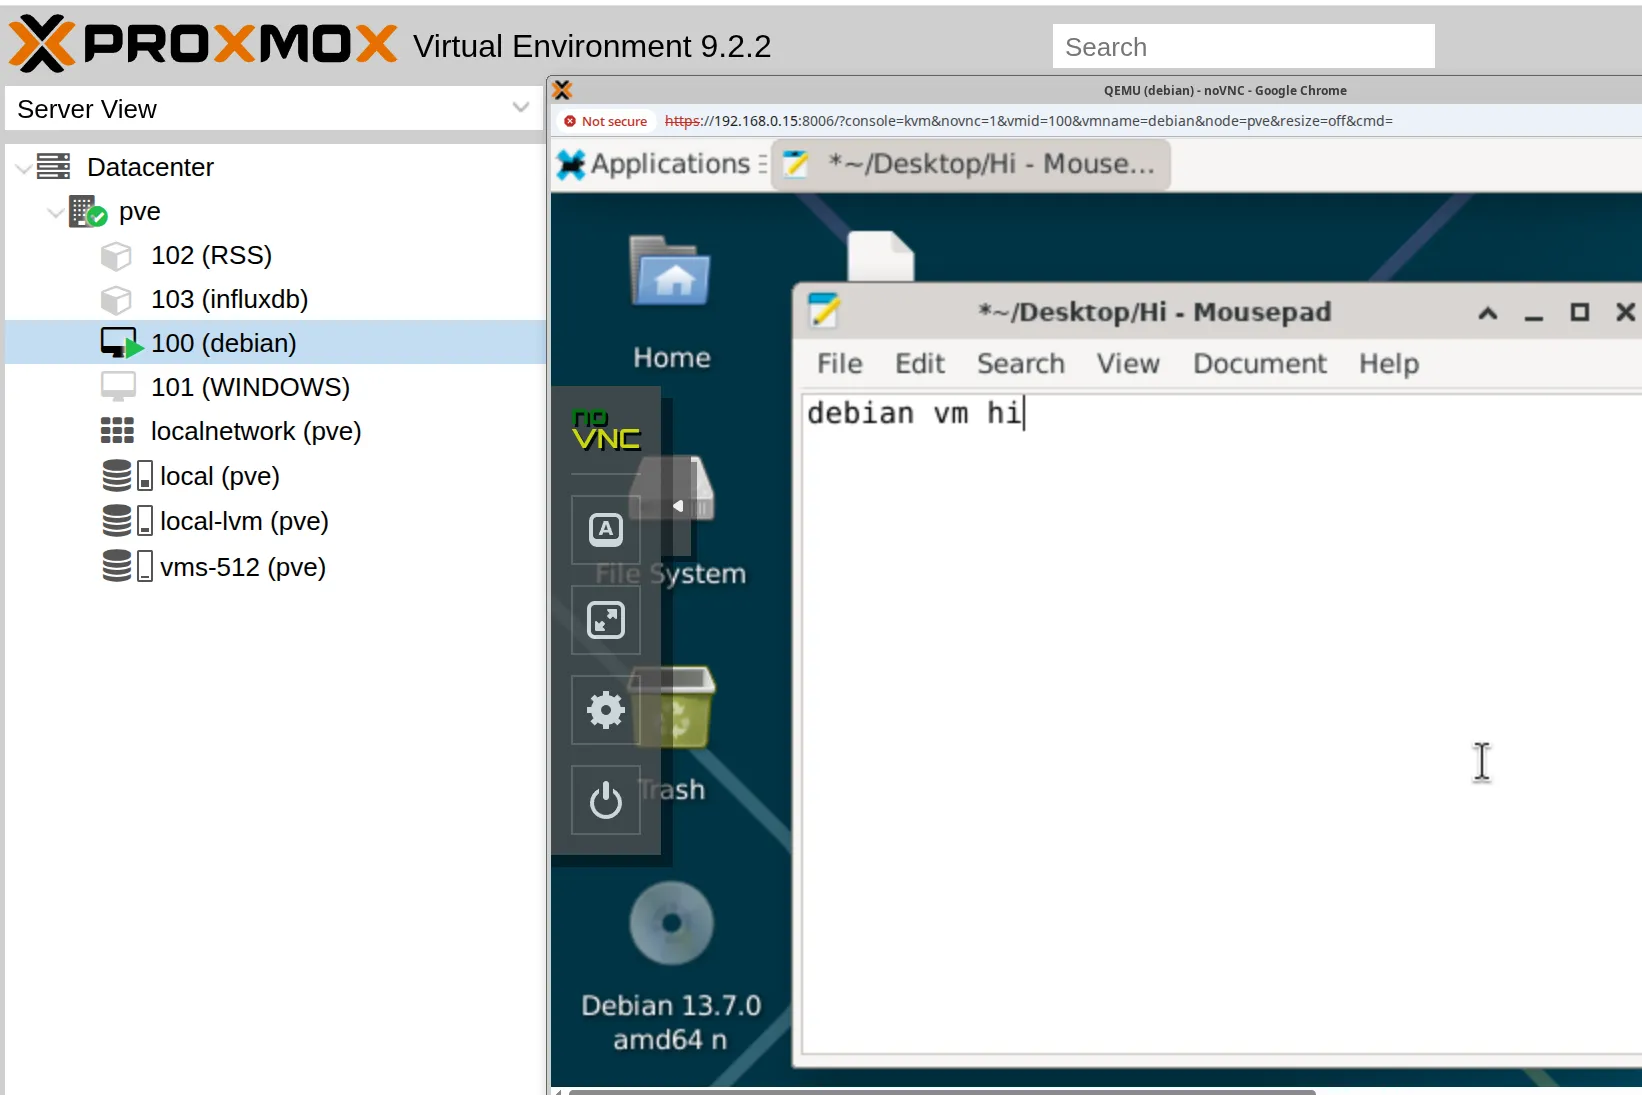
Task: Select VM 100 (debian)
Action: (223, 343)
